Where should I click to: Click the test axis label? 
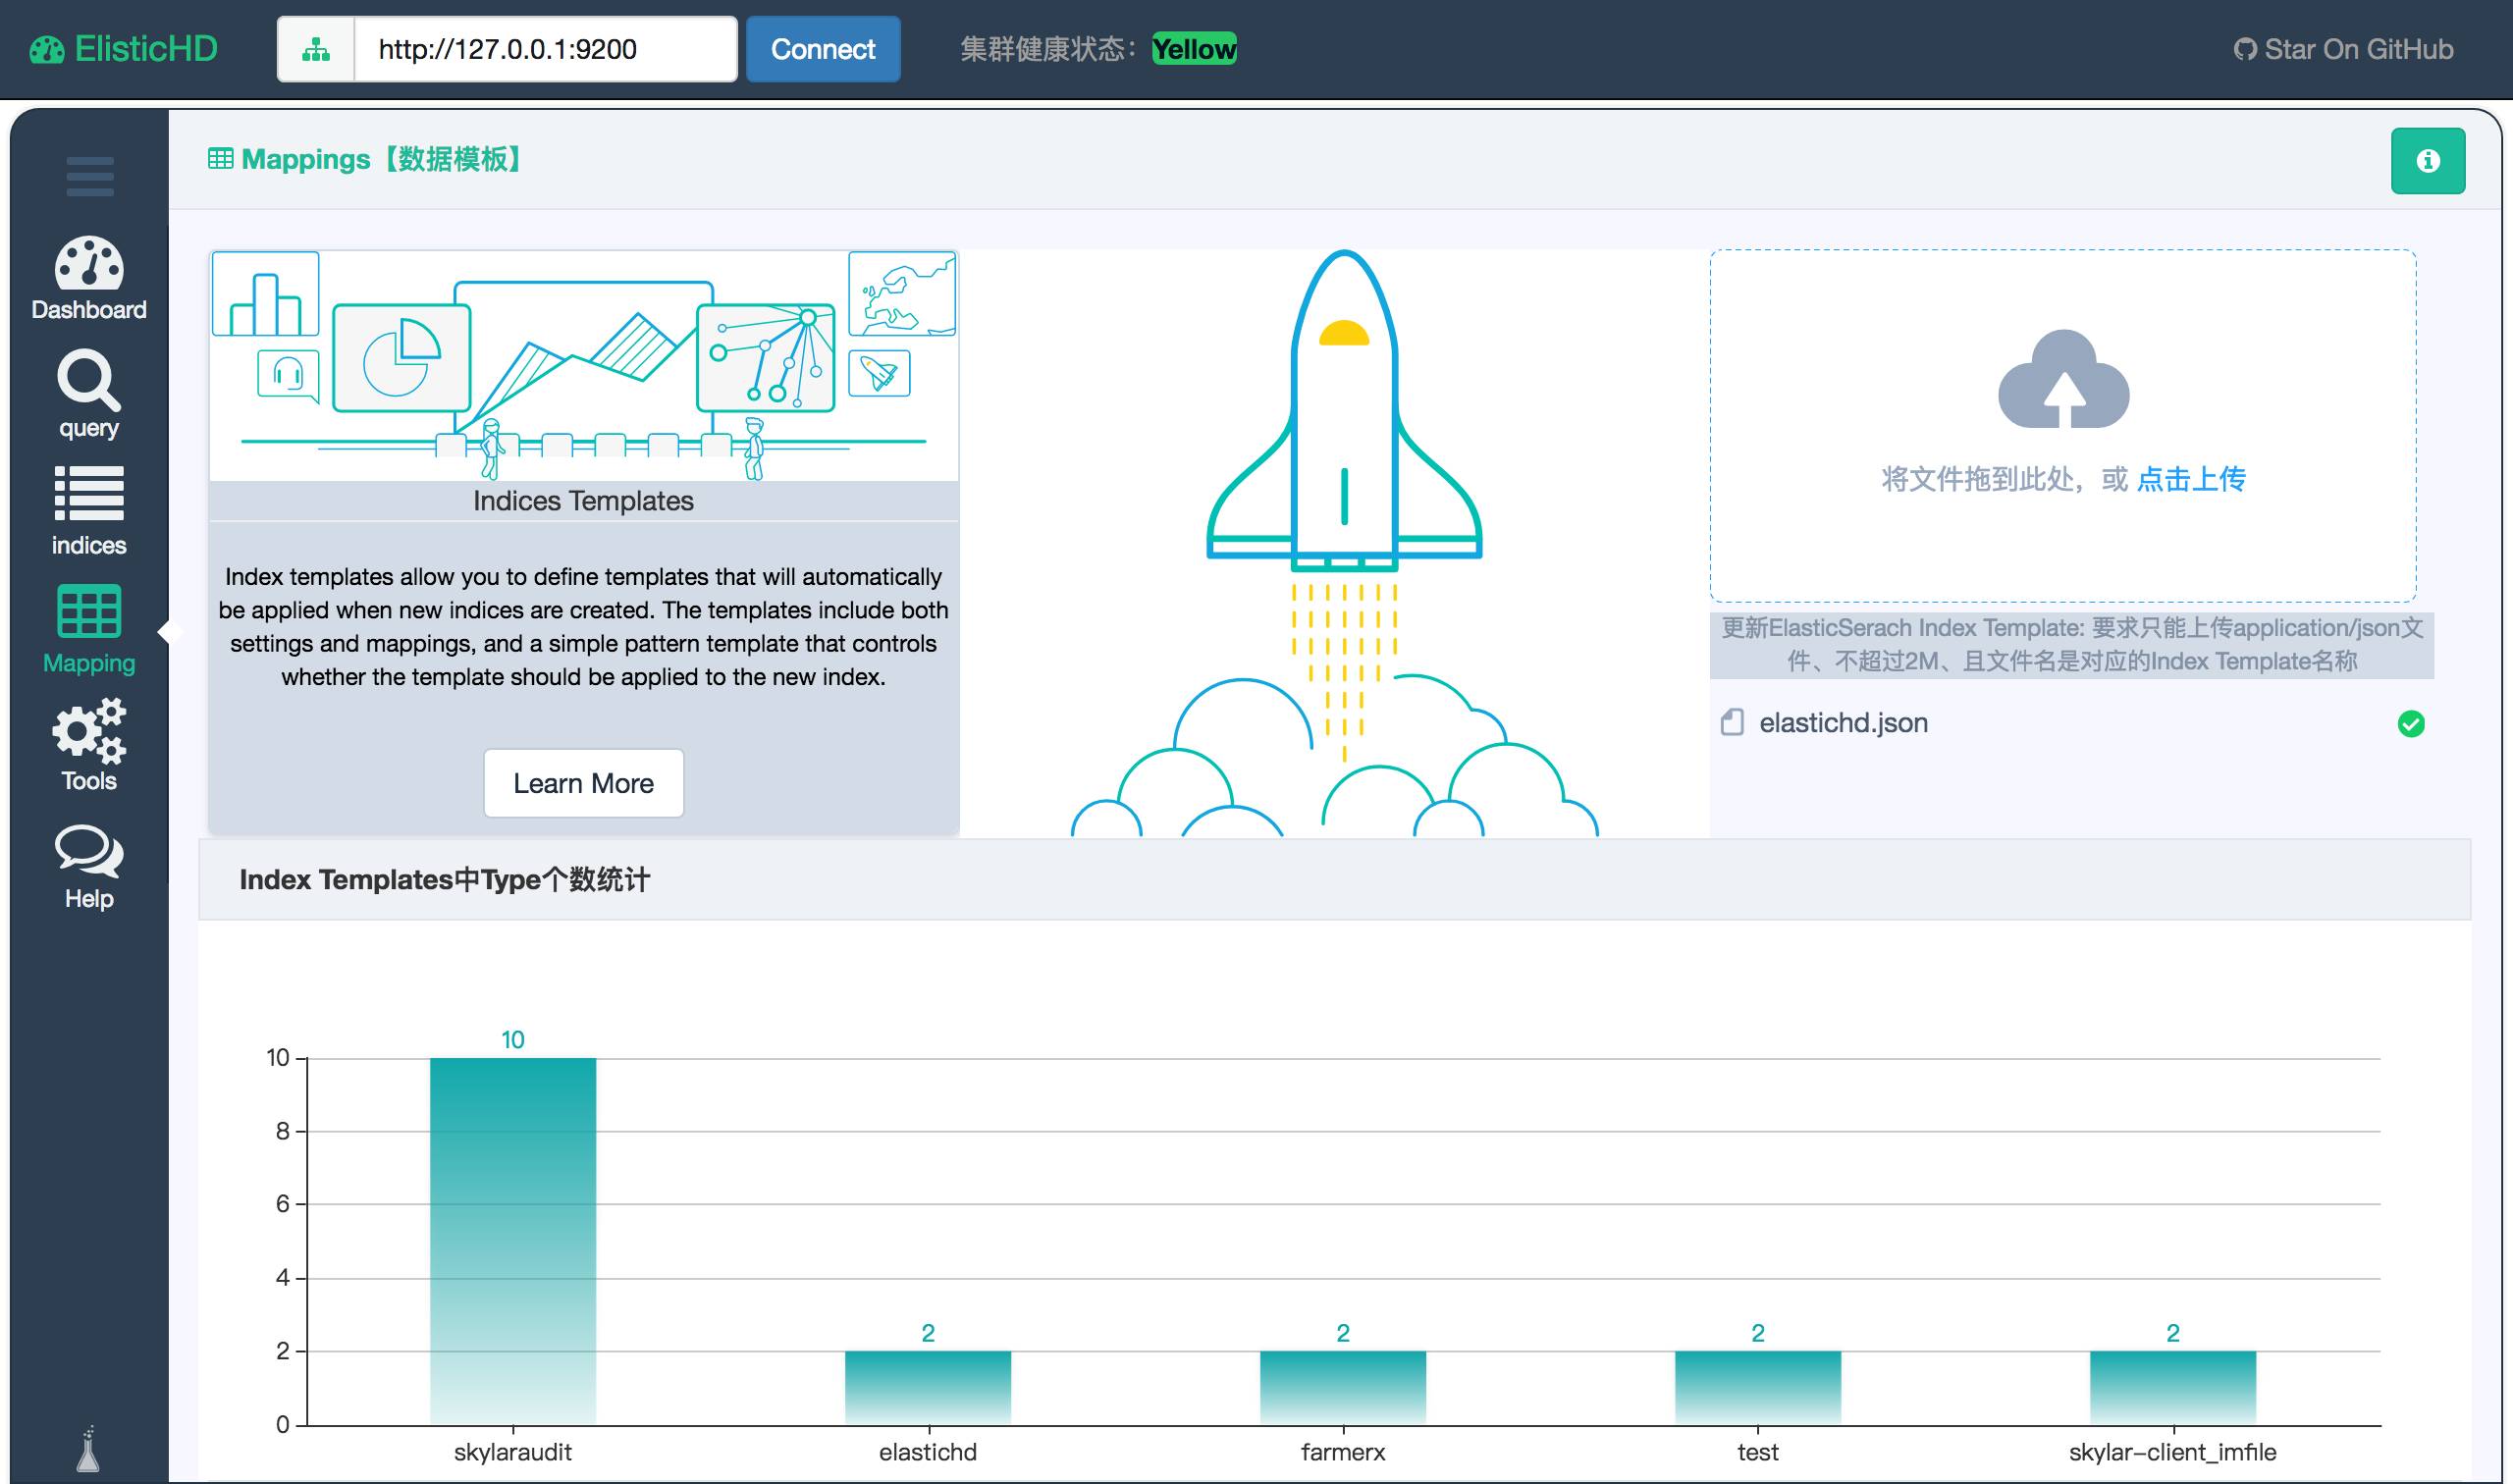(x=1758, y=1452)
